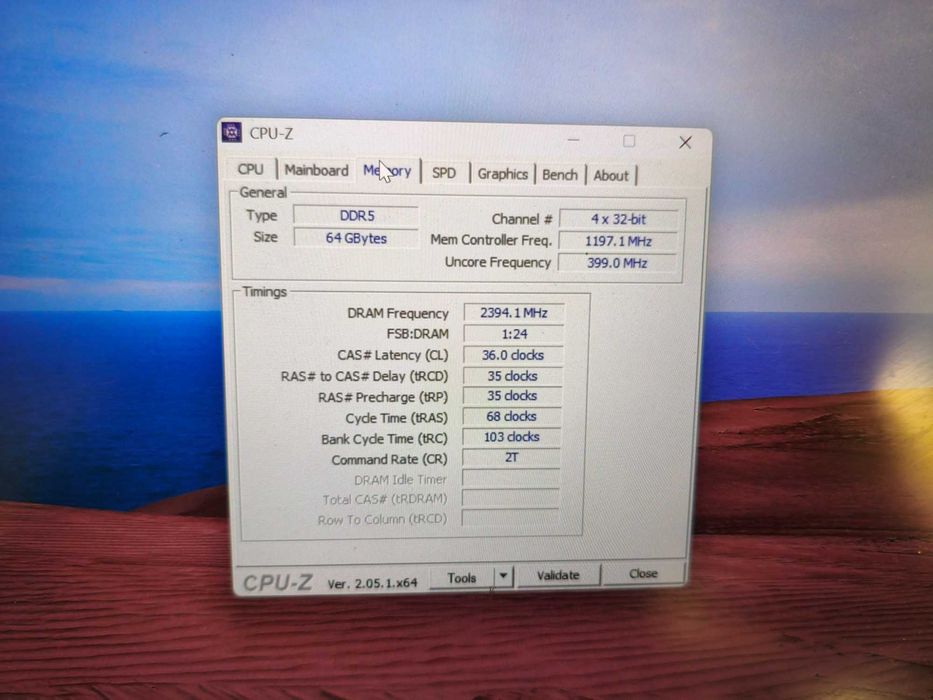
Task: Click the 2394.1 MHz DRAM frequency value
Action: pyautogui.click(x=514, y=312)
